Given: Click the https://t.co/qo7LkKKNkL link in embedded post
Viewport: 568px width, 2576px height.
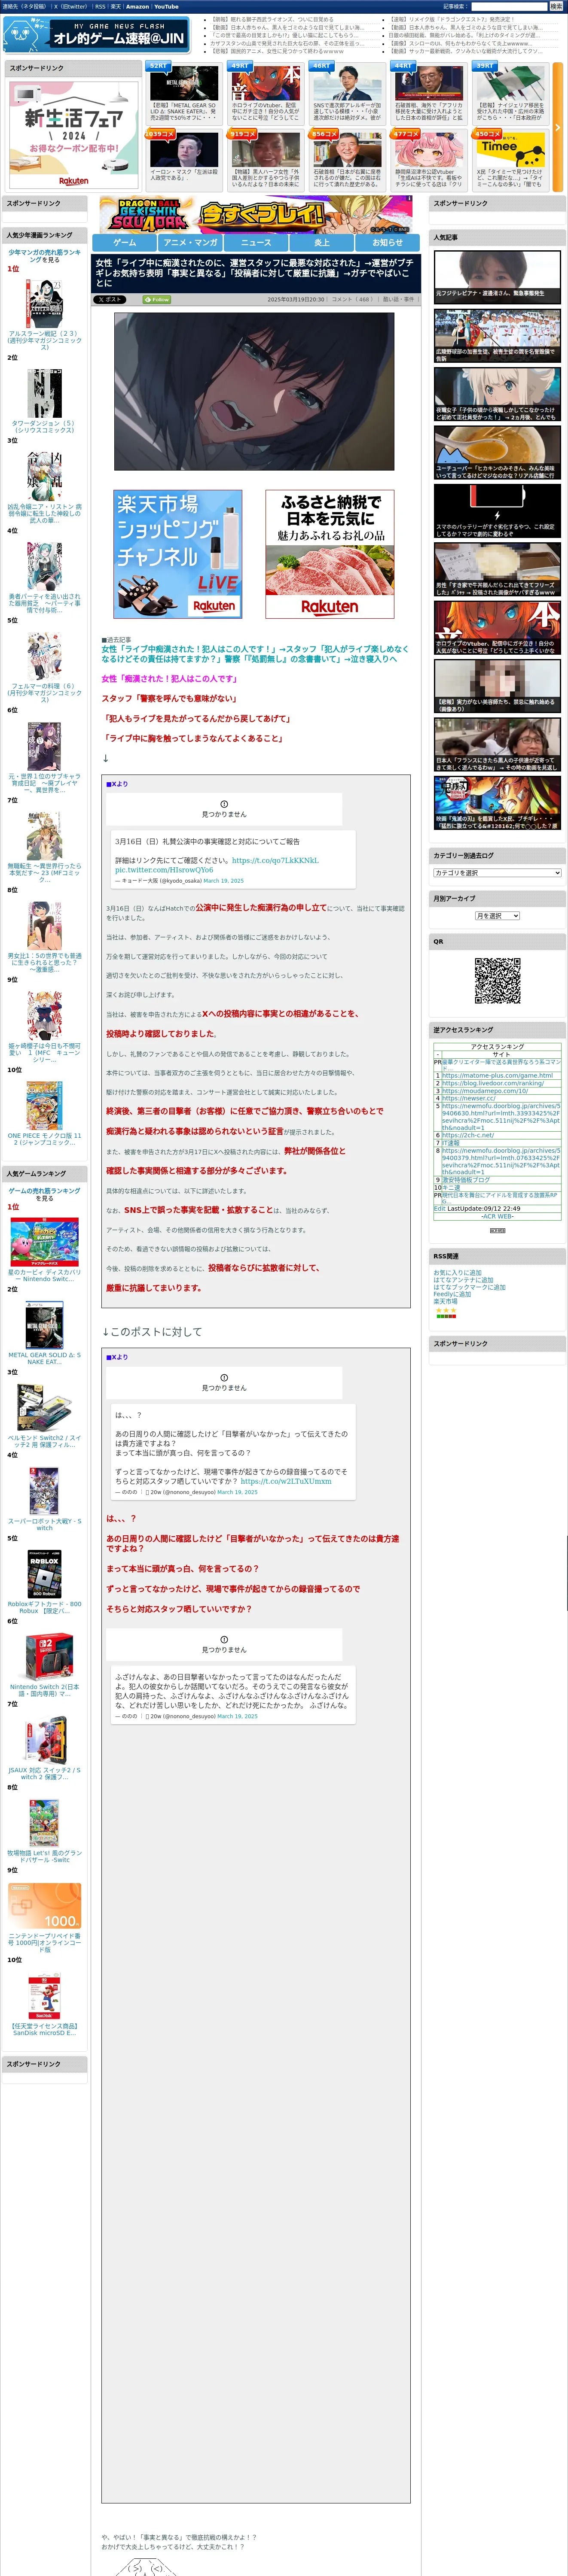Looking at the screenshot, I should (x=275, y=860).
